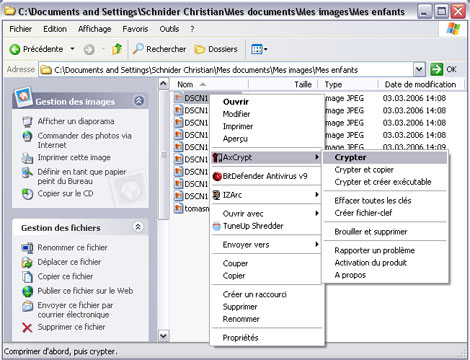Image resolution: width=470 pixels, height=360 pixels.
Task: Choose TuneUp Shredder menu entry
Action: click(267, 226)
